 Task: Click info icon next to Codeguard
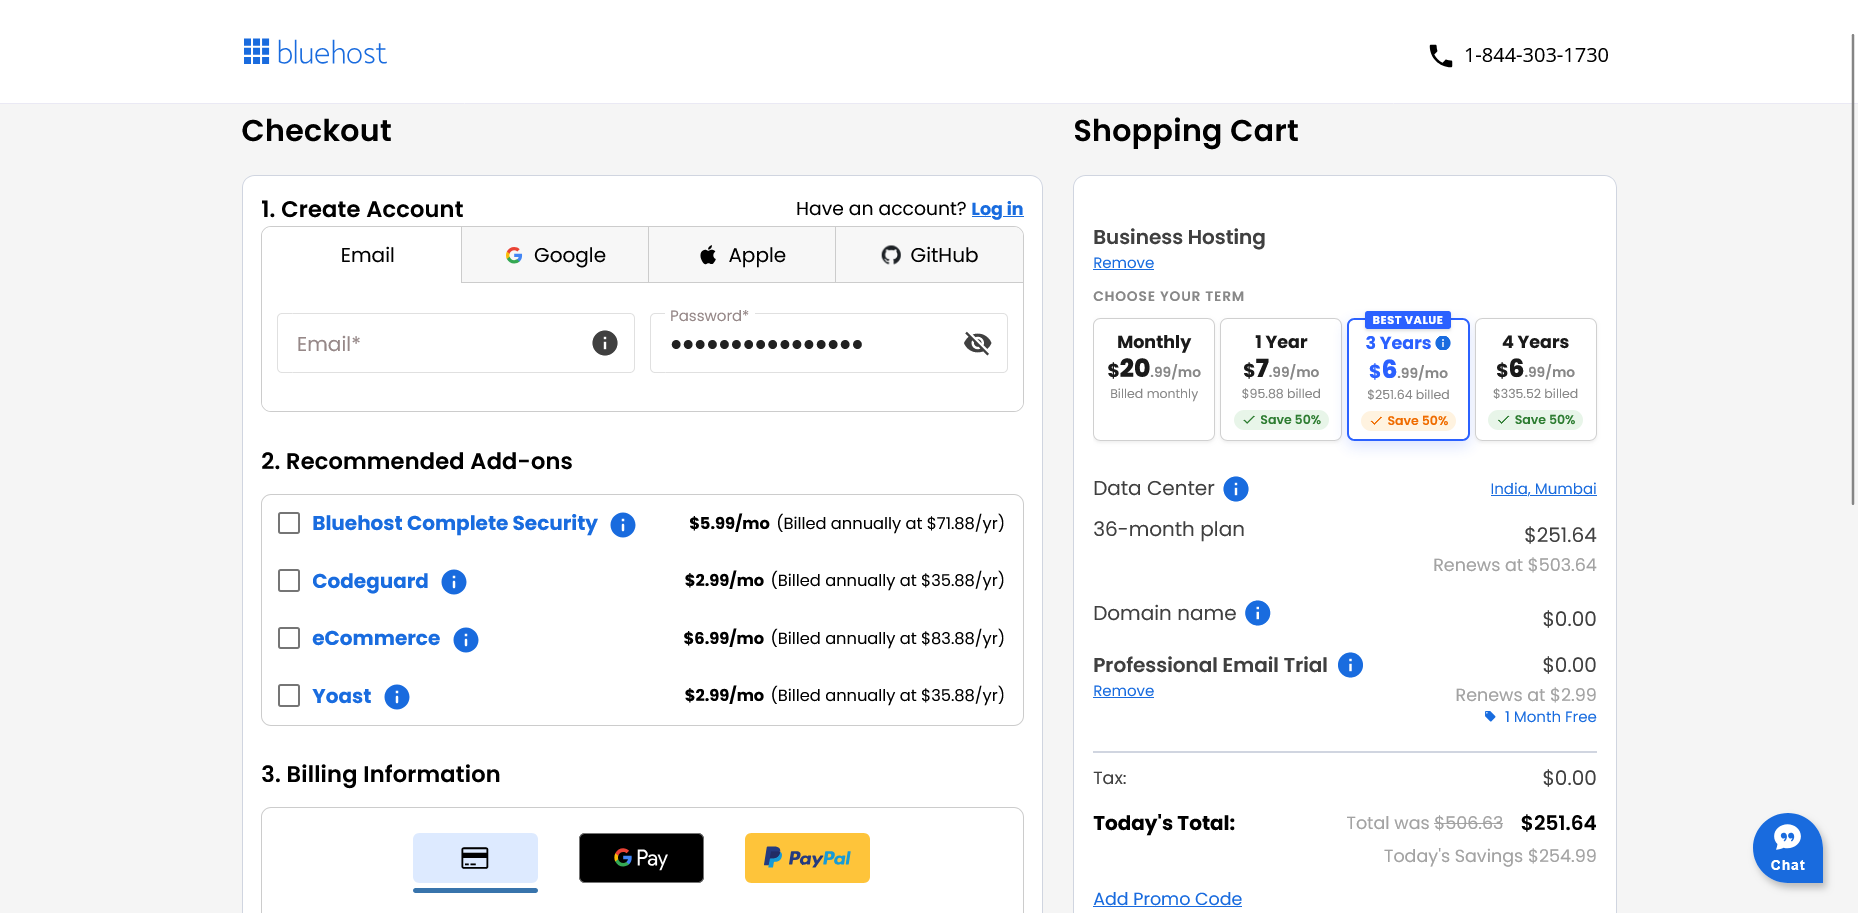(454, 582)
